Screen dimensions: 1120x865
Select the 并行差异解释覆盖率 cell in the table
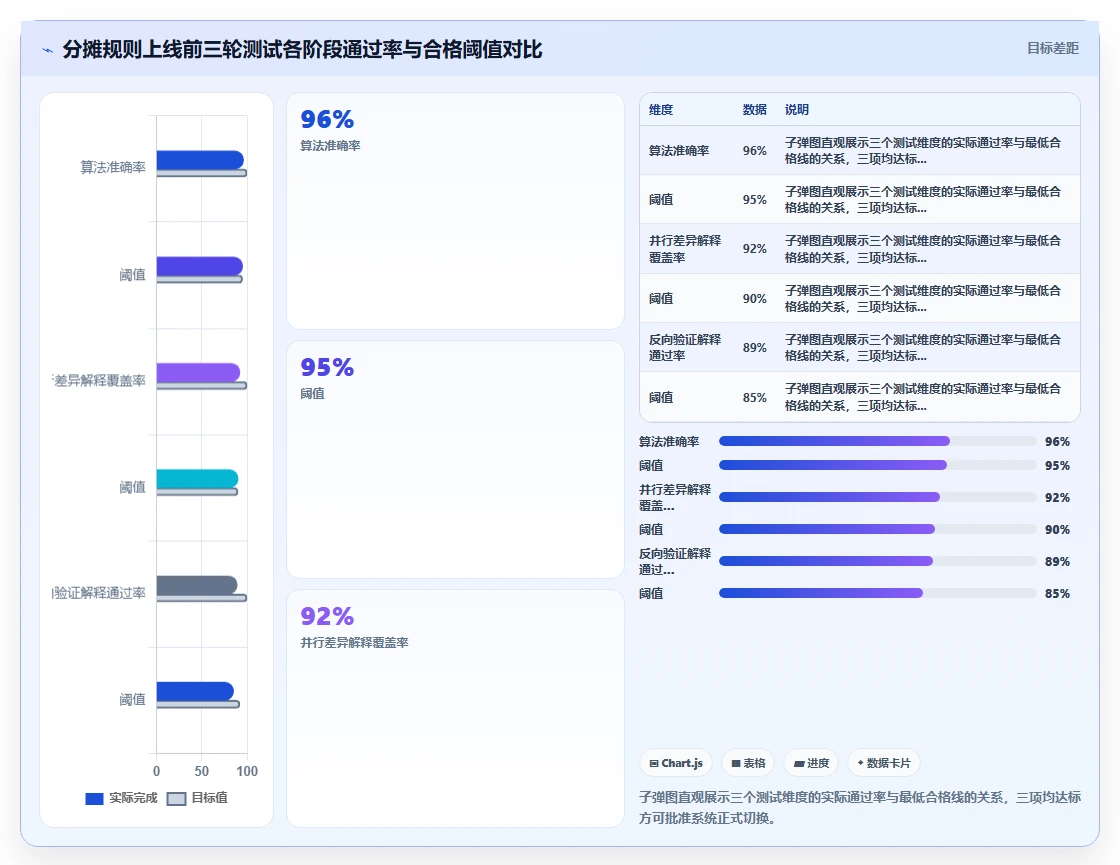684,249
